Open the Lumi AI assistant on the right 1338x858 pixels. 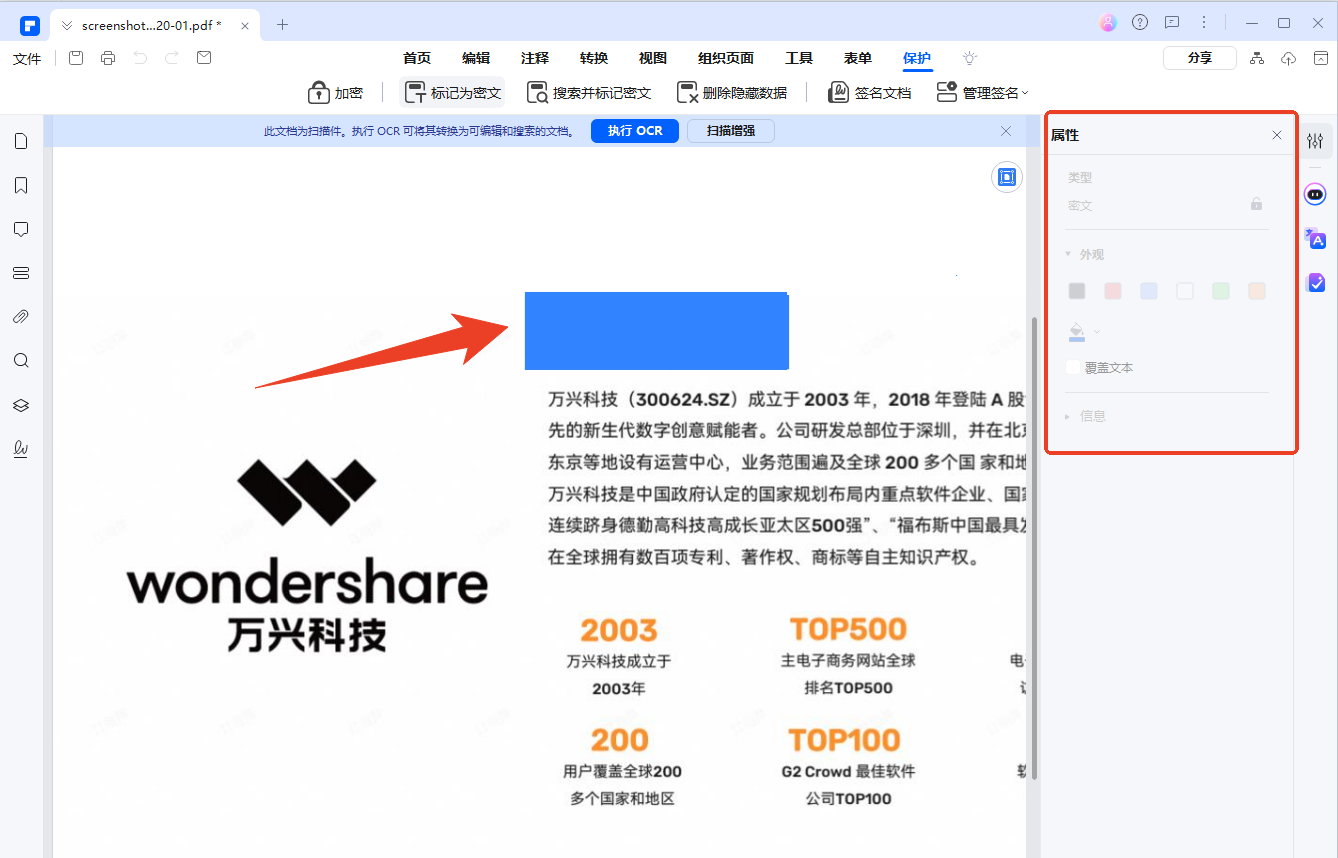(1314, 194)
